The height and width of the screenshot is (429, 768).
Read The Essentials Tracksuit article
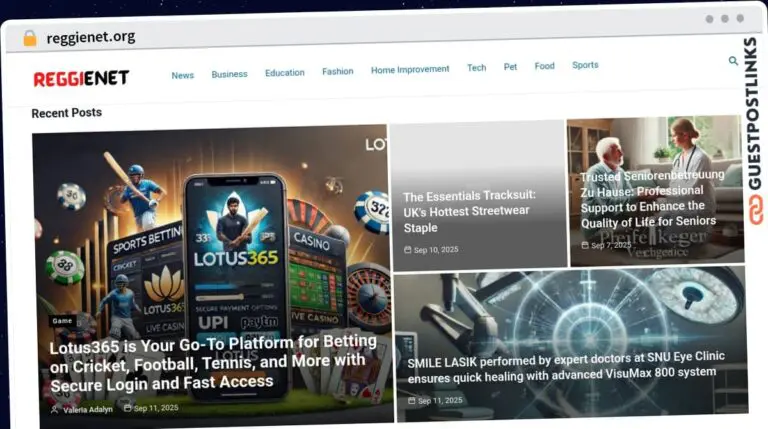point(469,212)
